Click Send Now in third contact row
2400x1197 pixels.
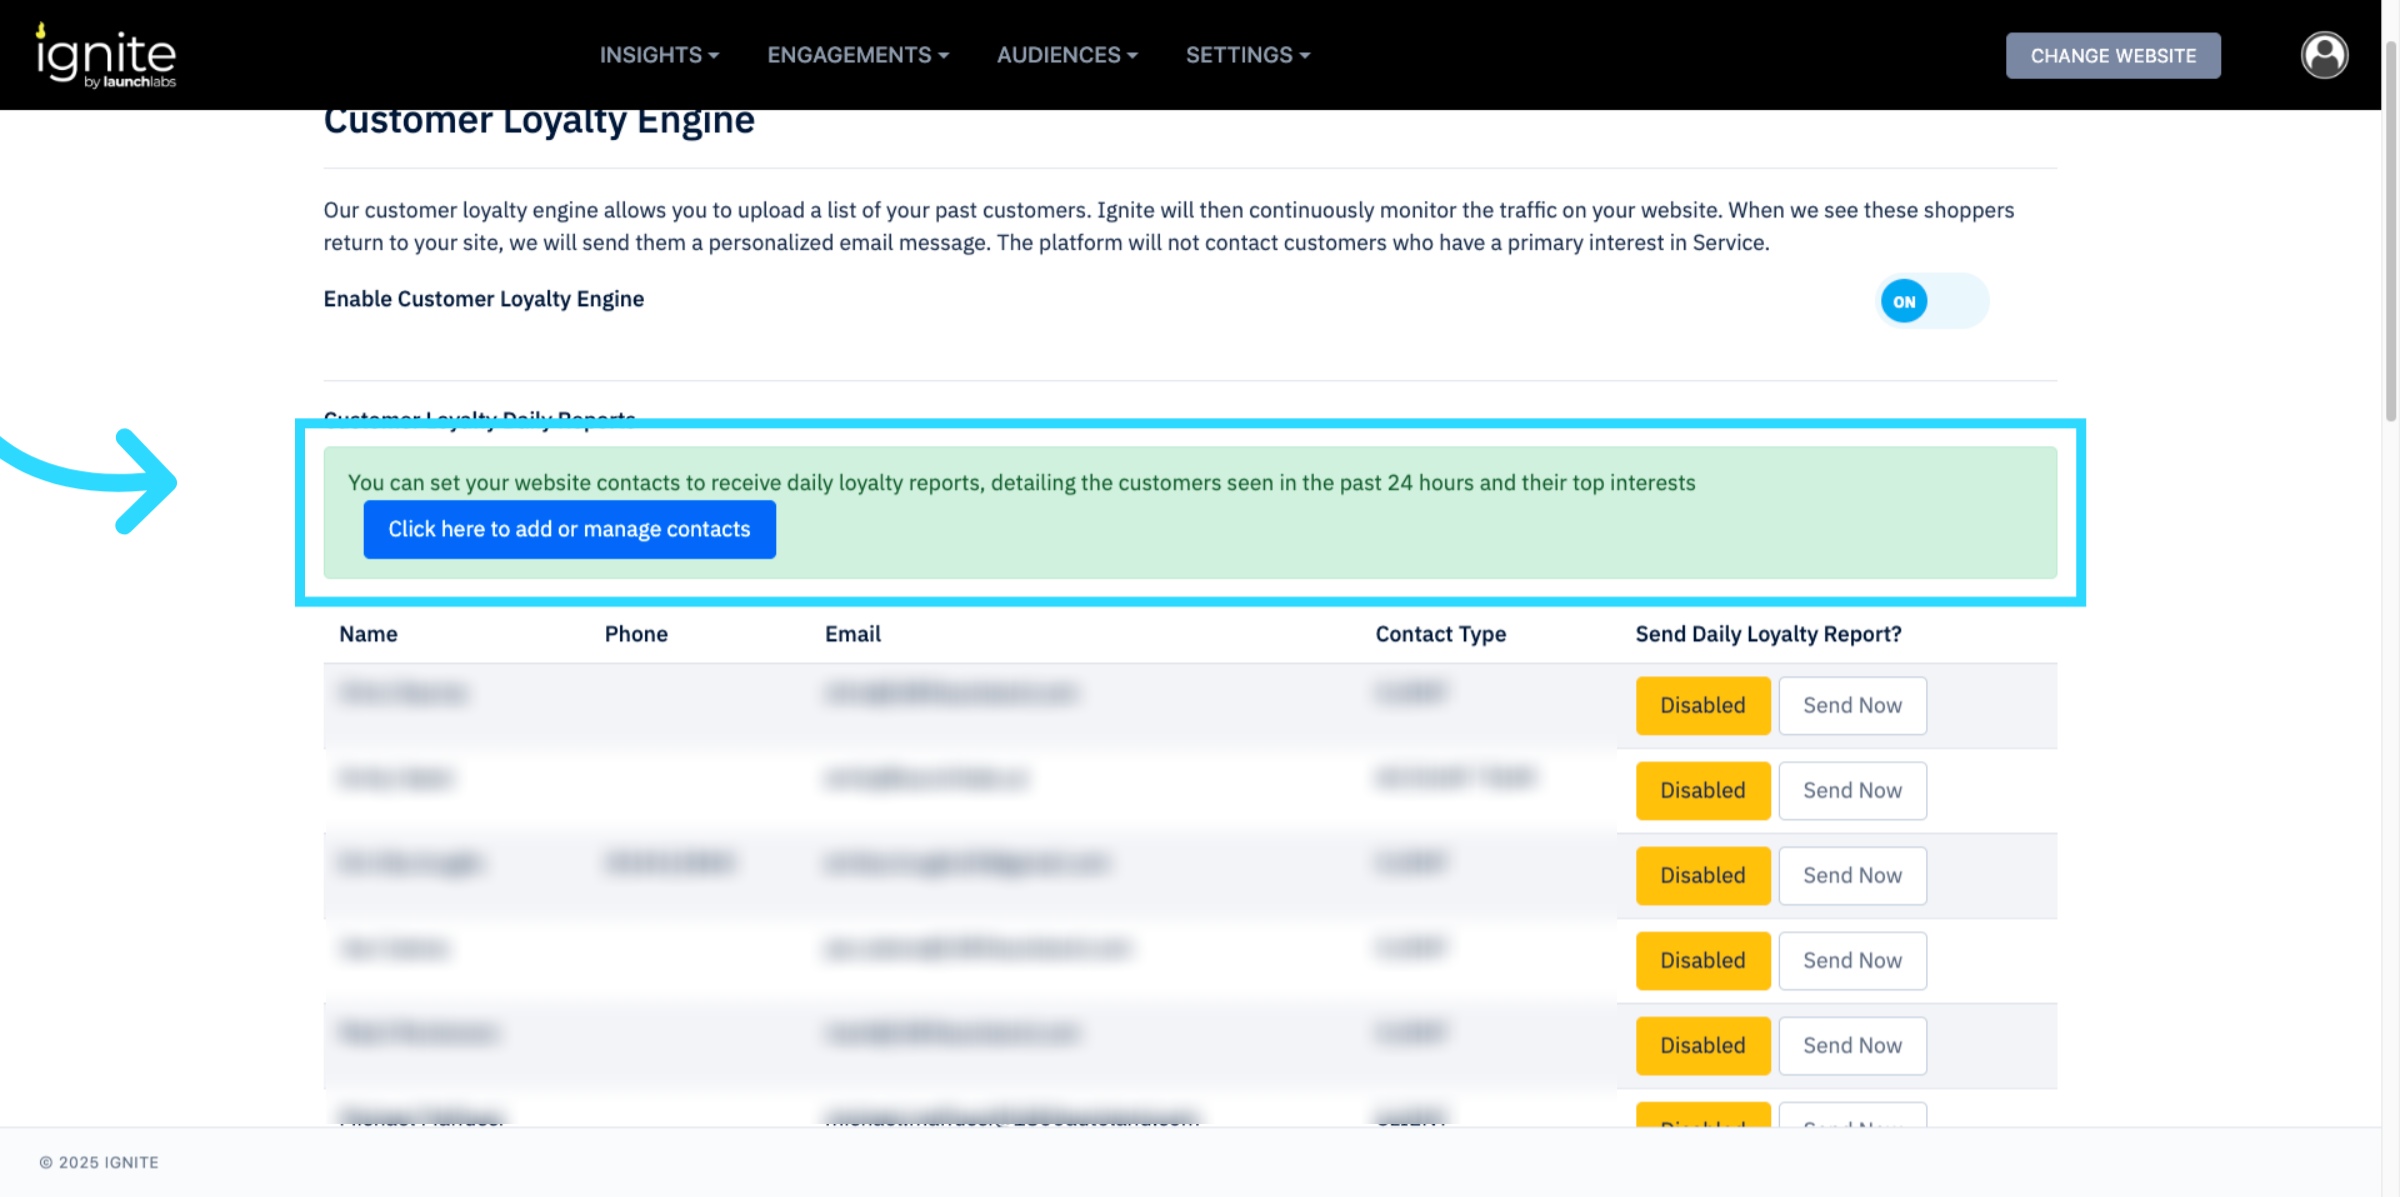coord(1852,875)
